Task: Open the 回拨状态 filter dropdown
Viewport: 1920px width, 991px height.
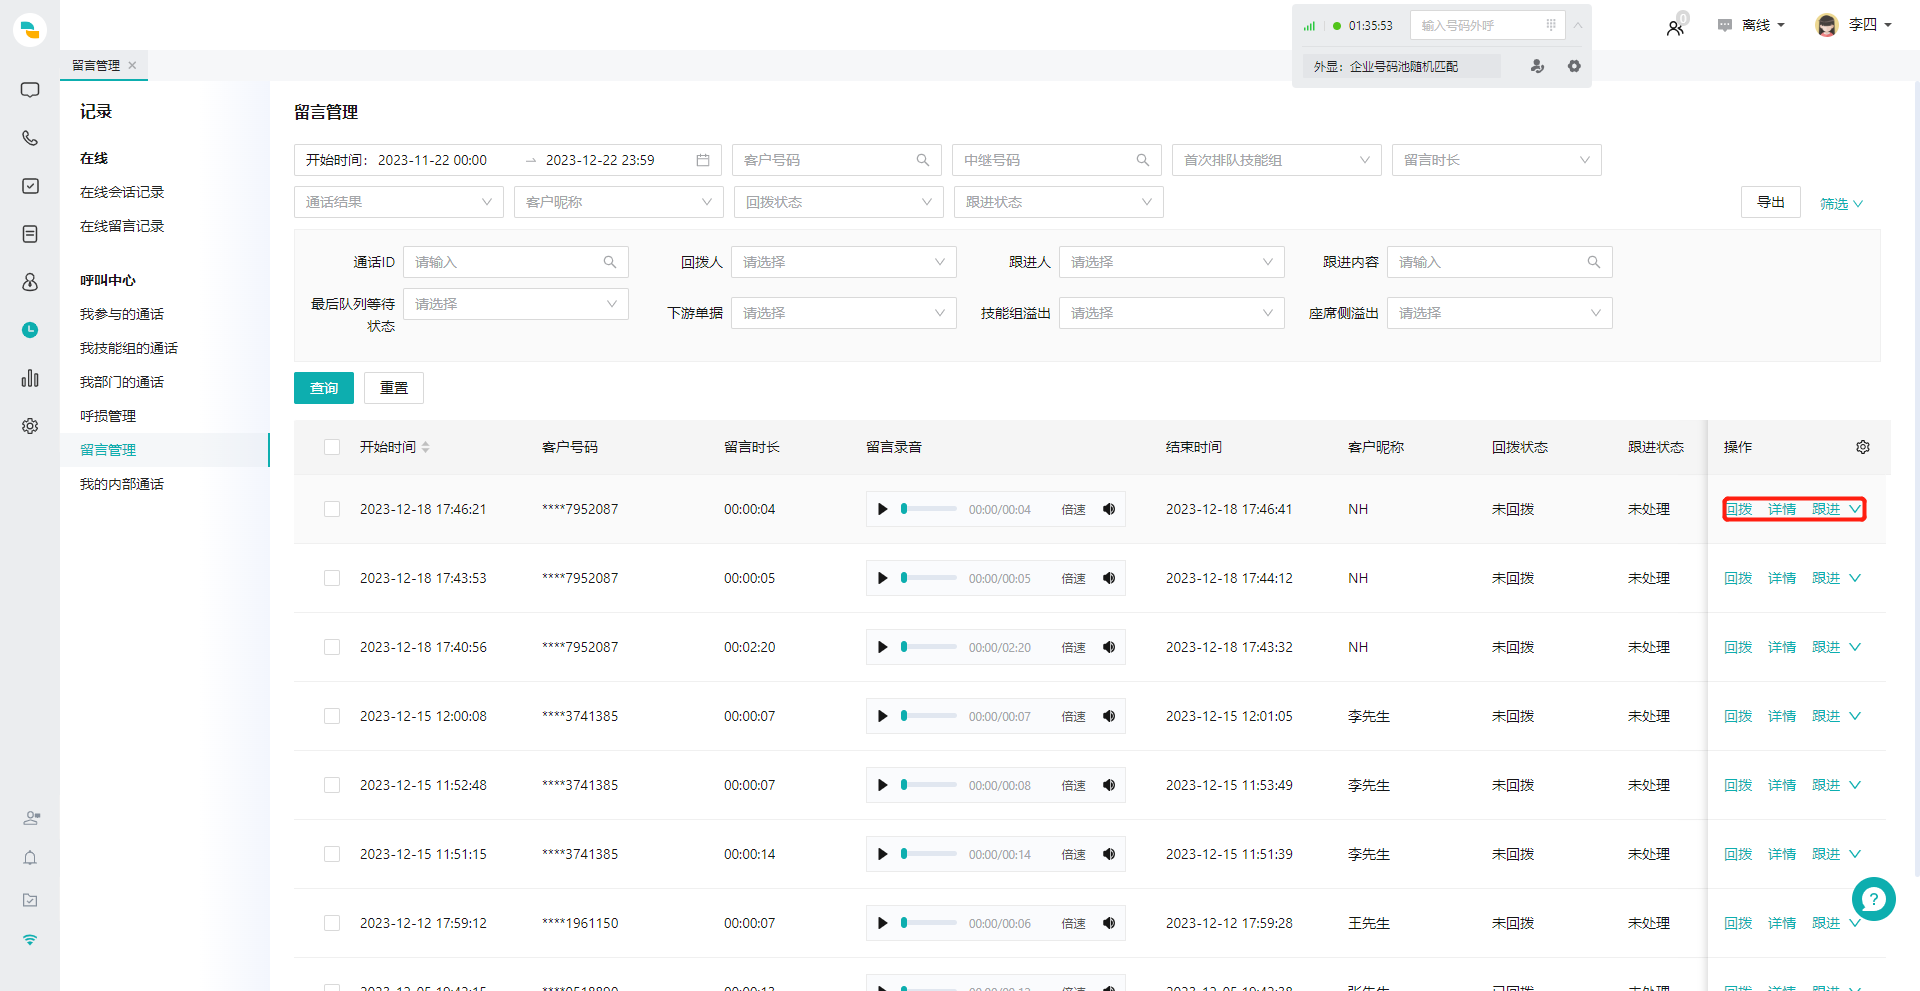Action: [x=839, y=202]
